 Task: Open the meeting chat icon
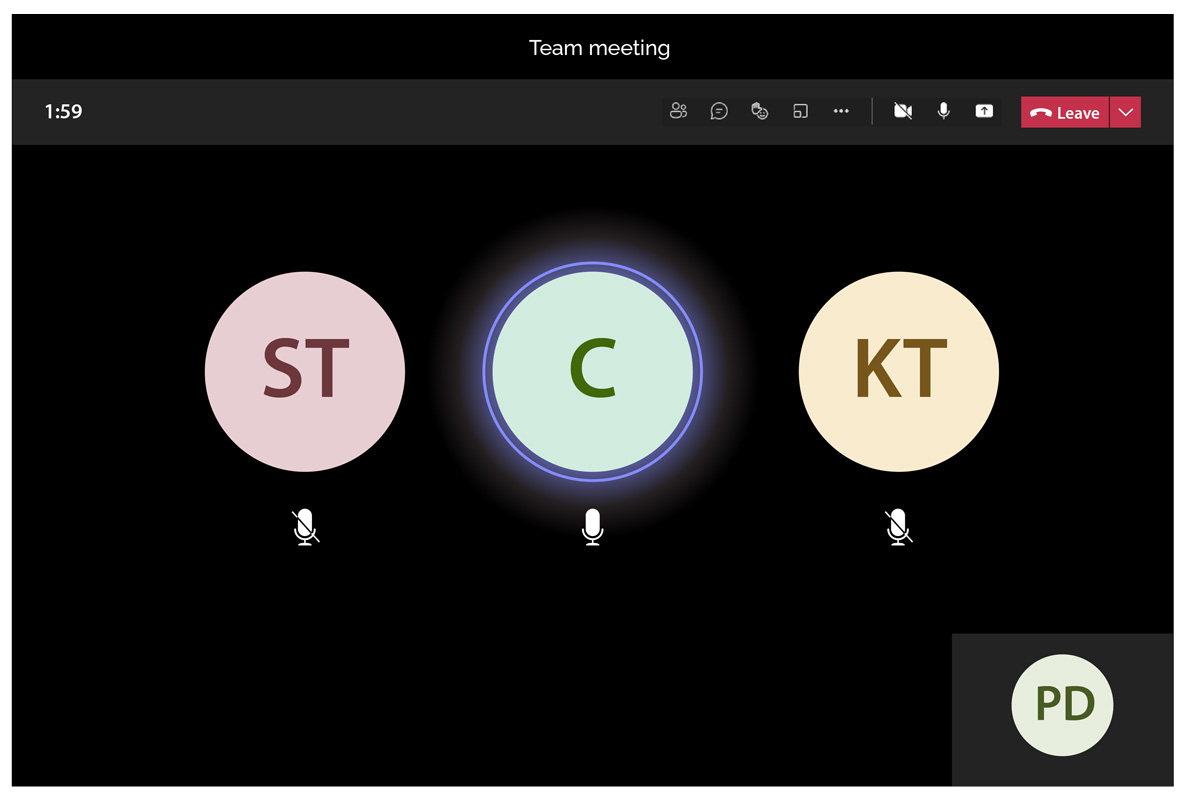[719, 111]
